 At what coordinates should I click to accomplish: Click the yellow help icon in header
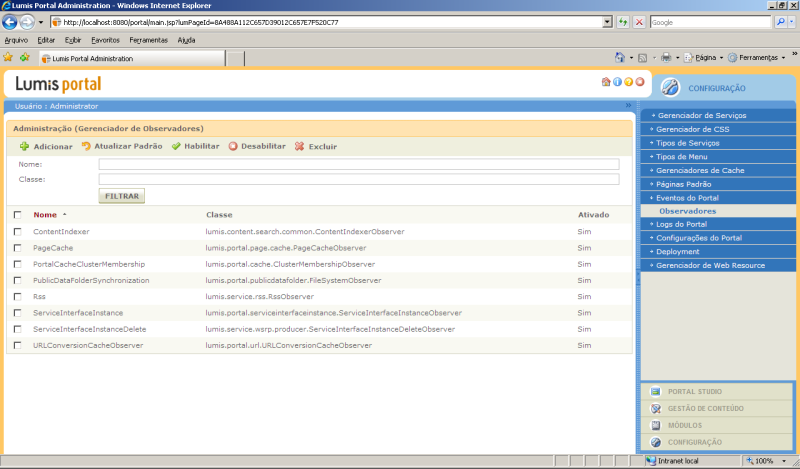[629, 82]
